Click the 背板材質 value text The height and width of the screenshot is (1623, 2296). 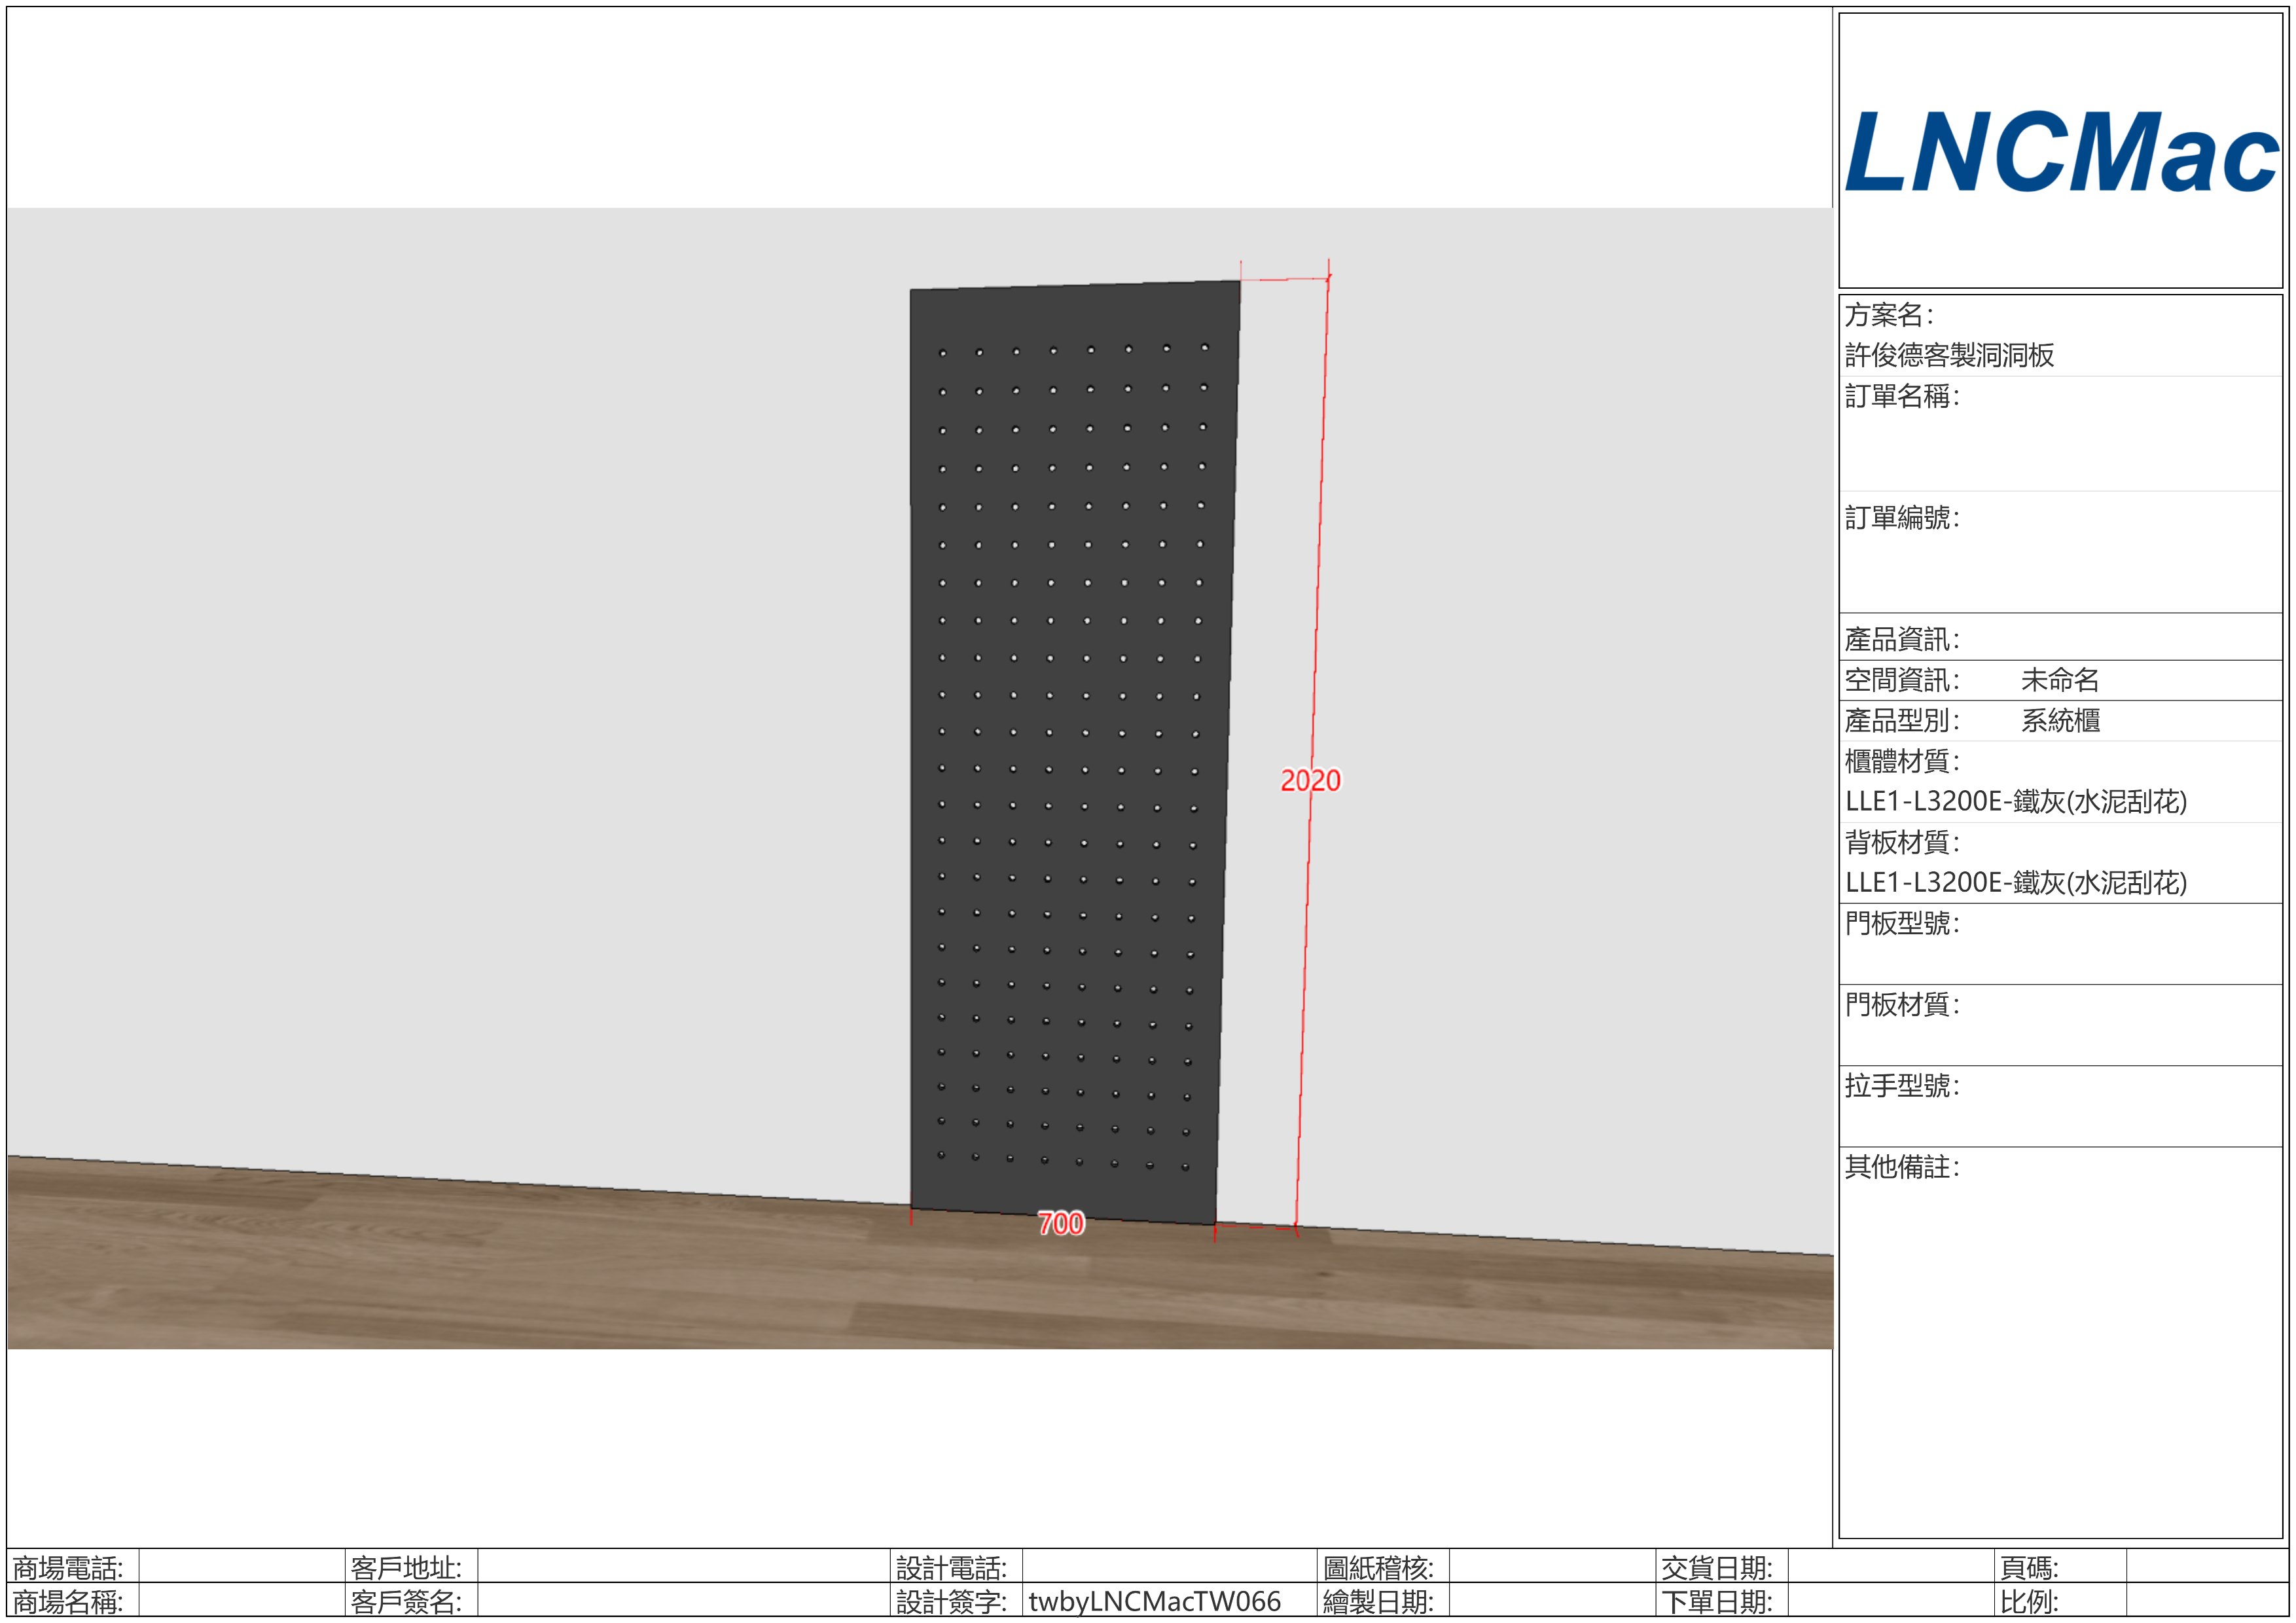(2015, 882)
